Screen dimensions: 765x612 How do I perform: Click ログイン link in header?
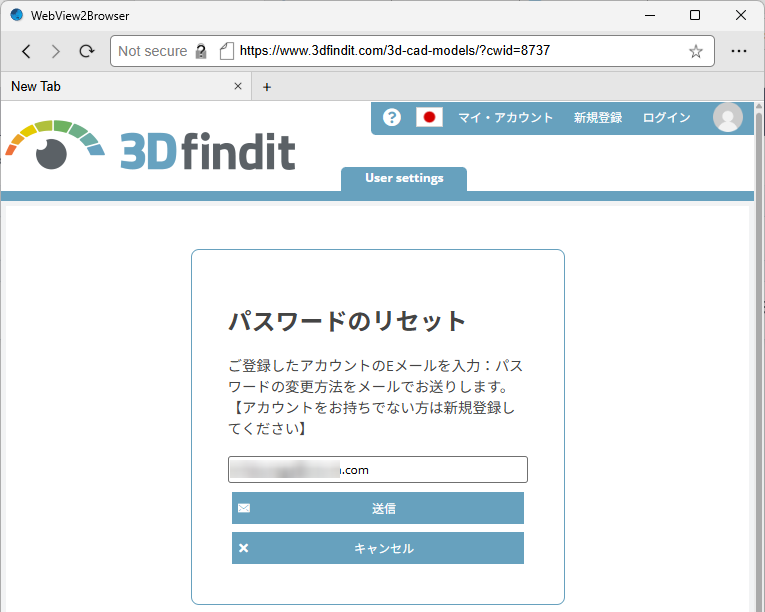point(666,117)
